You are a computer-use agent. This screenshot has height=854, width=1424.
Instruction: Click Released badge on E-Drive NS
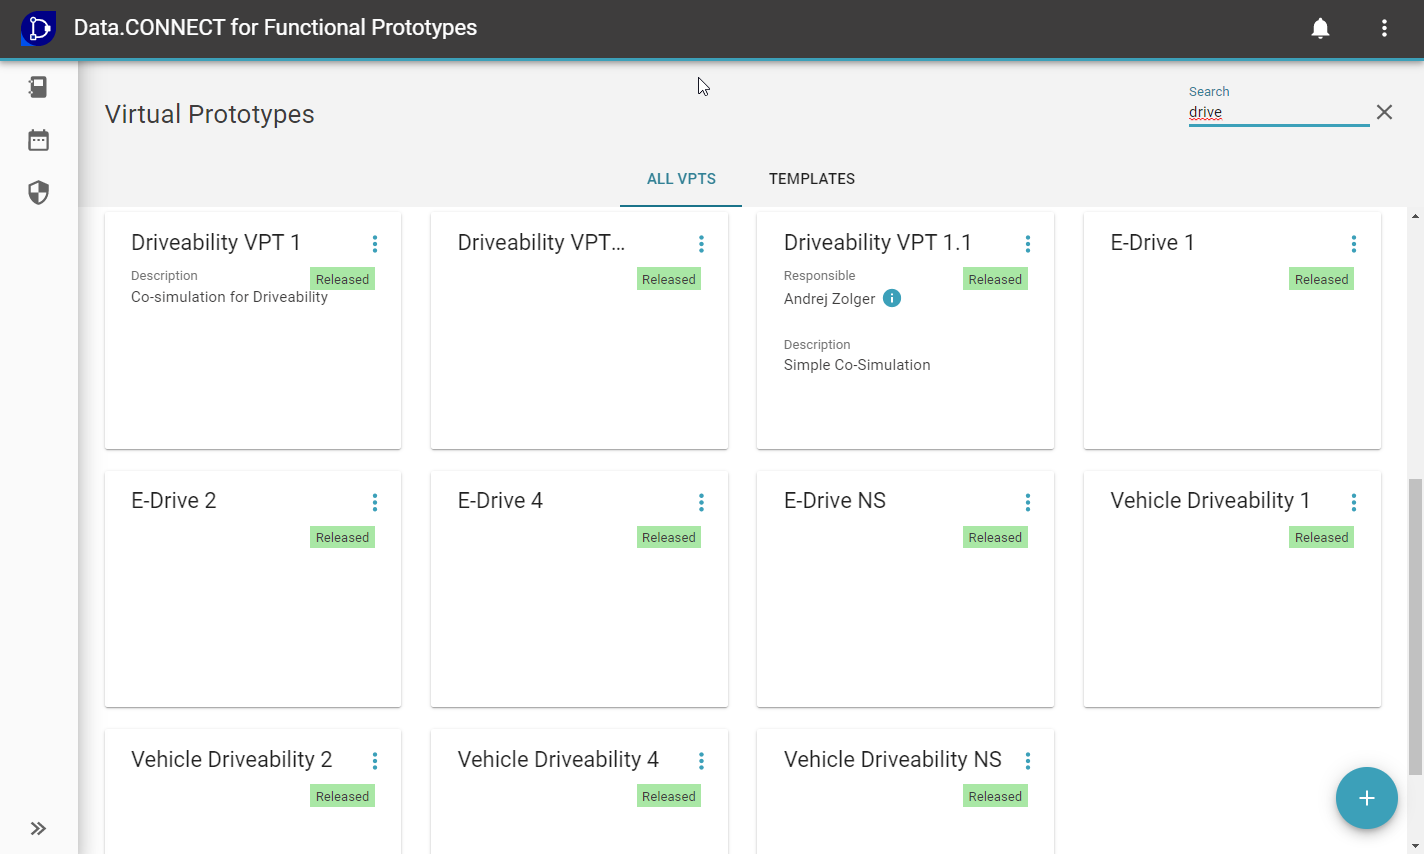pos(995,537)
